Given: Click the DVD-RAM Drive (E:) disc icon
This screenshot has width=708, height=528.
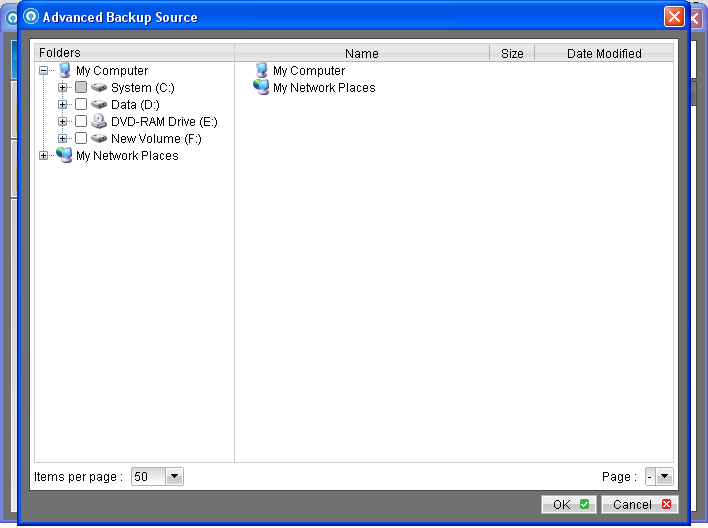Looking at the screenshot, I should click(x=99, y=122).
